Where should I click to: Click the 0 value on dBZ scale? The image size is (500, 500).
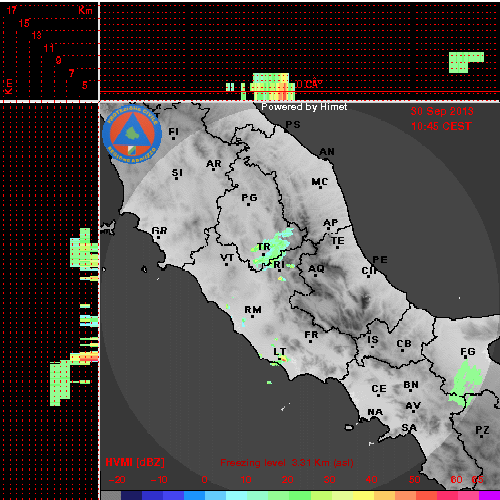204,480
